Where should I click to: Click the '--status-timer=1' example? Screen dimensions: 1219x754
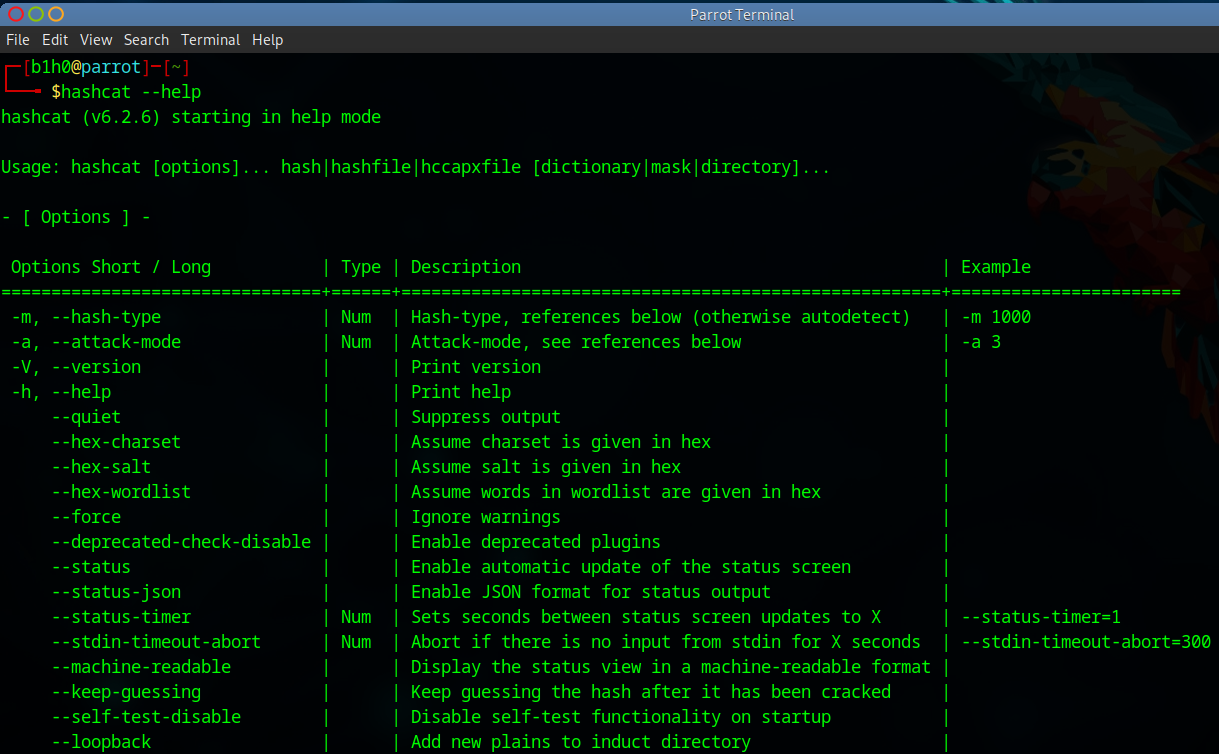(x=1041, y=617)
